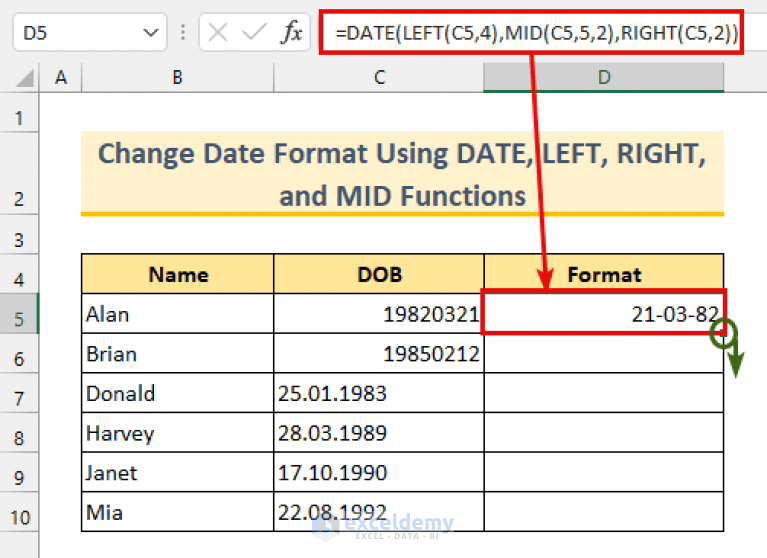
Task: Select the empty Format cell in Mia's row
Action: pyautogui.click(x=604, y=512)
